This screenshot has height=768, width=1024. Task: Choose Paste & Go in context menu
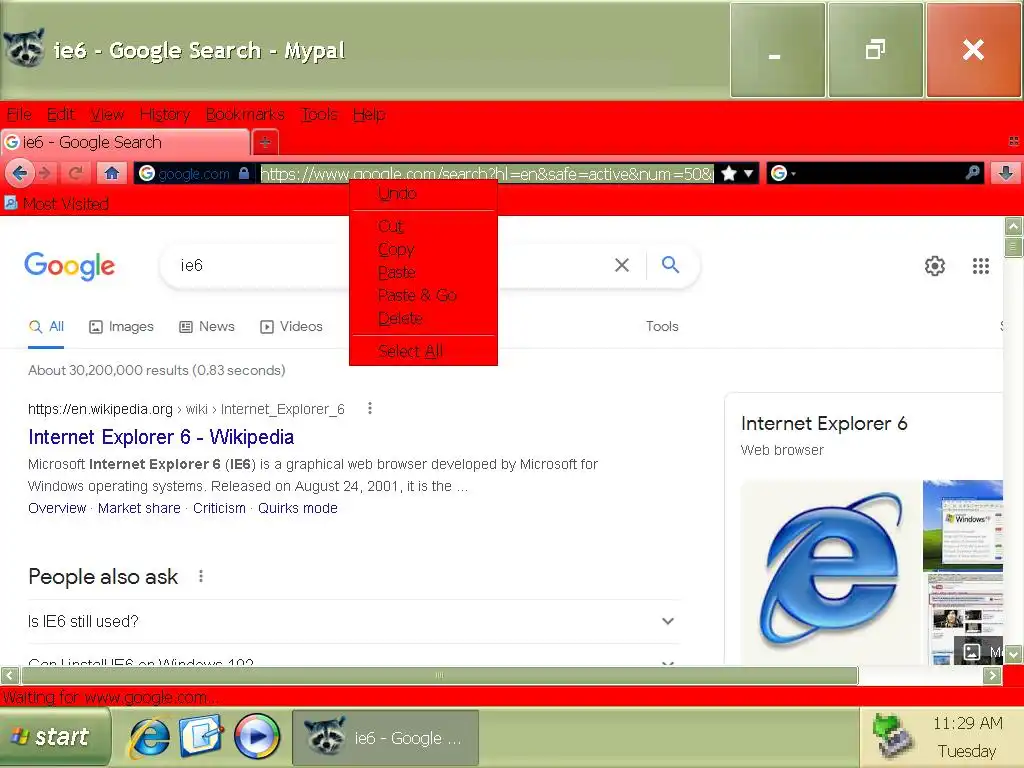[423, 295]
